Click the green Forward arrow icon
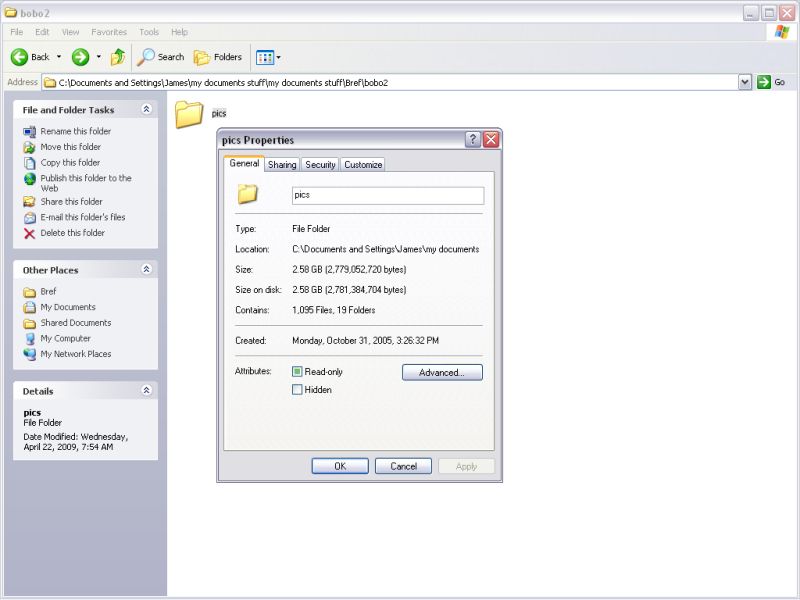 (80, 57)
